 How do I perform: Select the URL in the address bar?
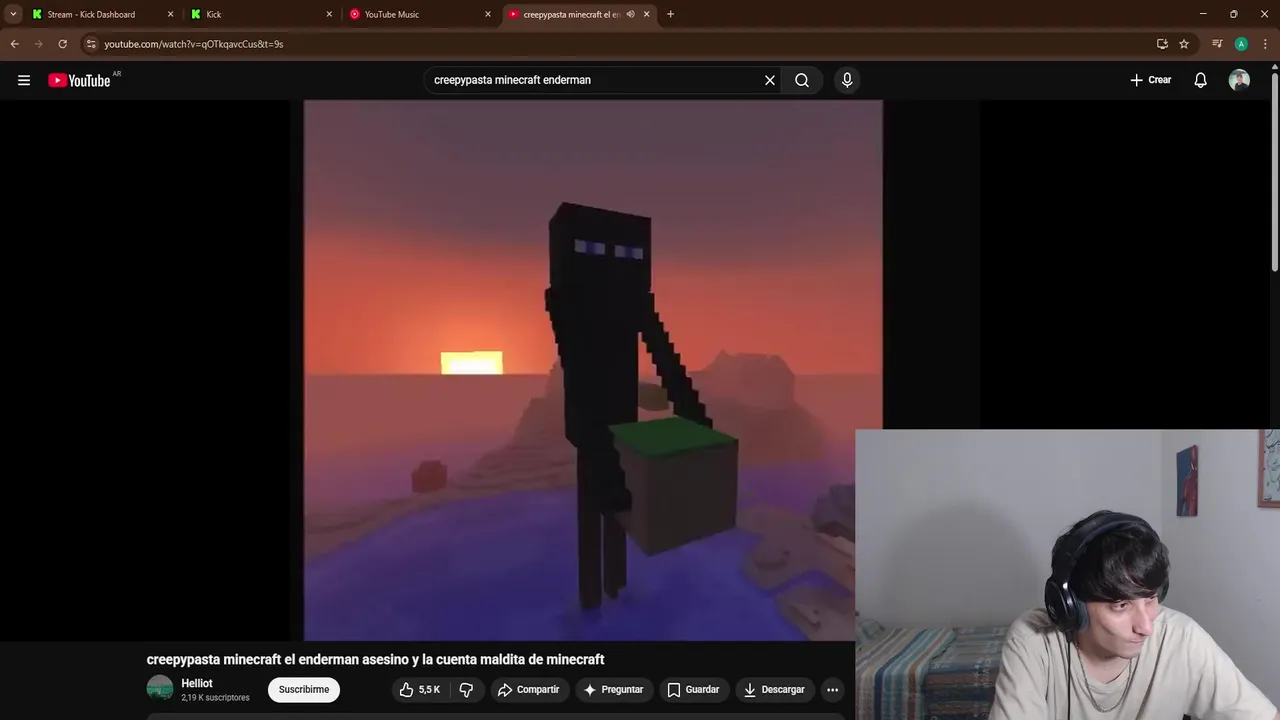pos(194,44)
